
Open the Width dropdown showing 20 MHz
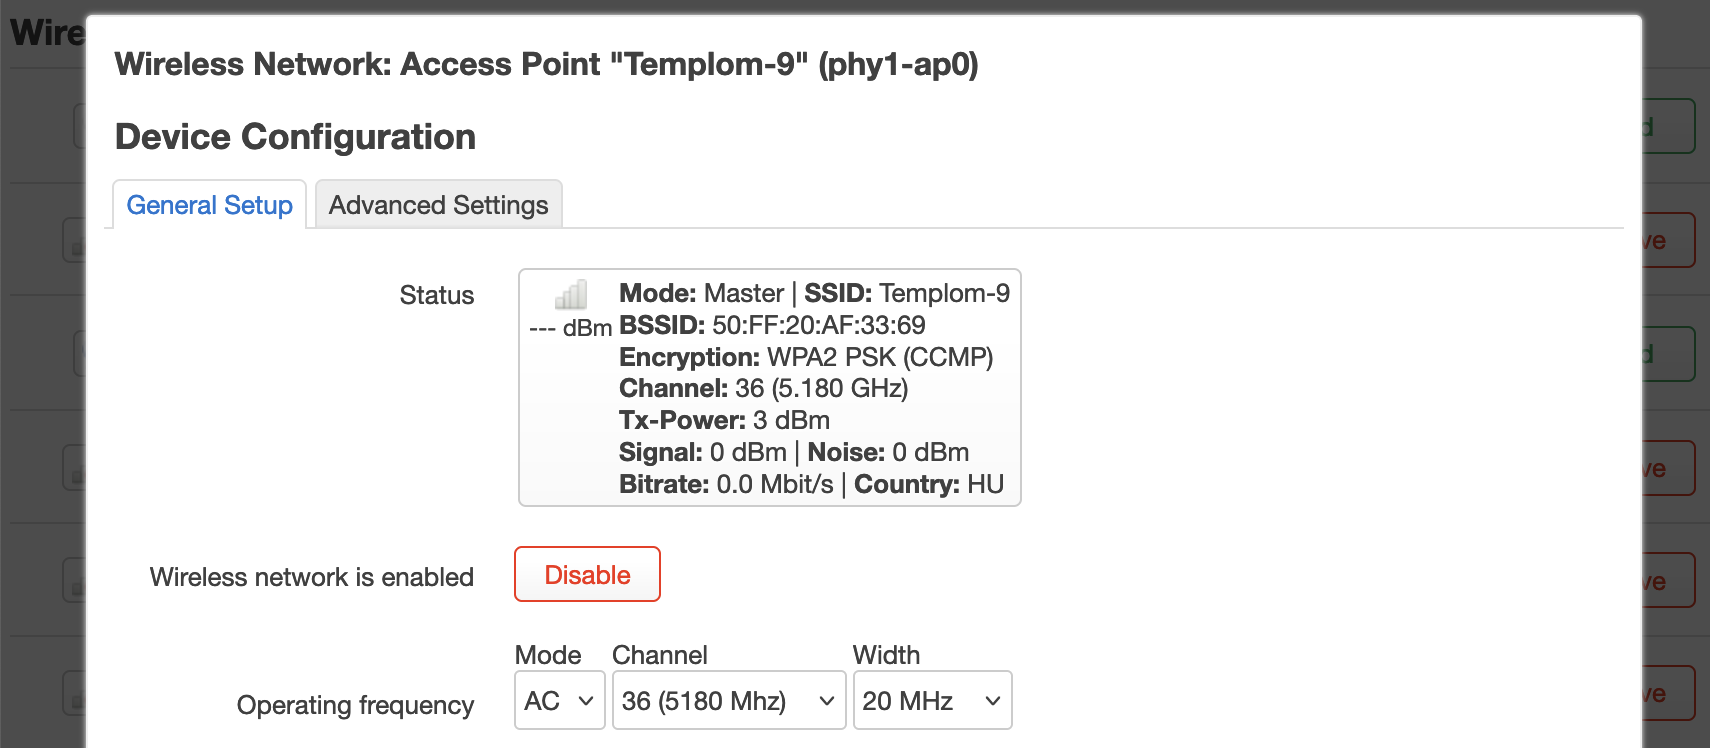click(932, 700)
